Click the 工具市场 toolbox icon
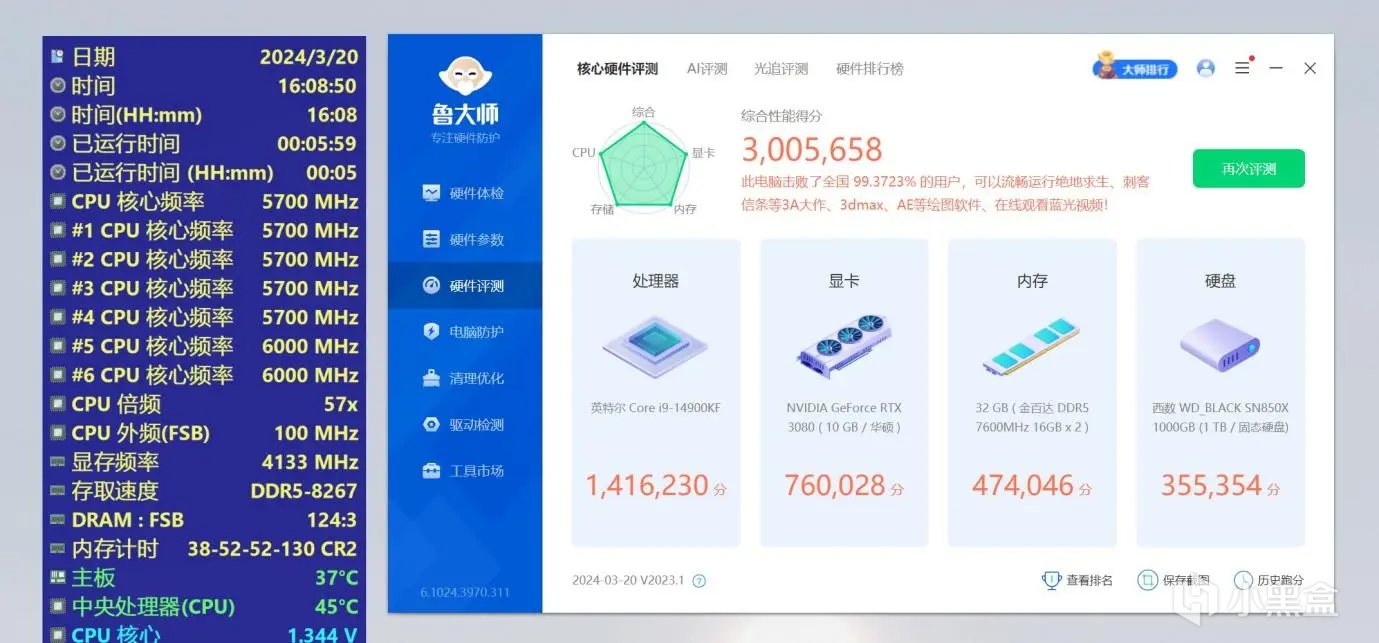 (x=431, y=470)
